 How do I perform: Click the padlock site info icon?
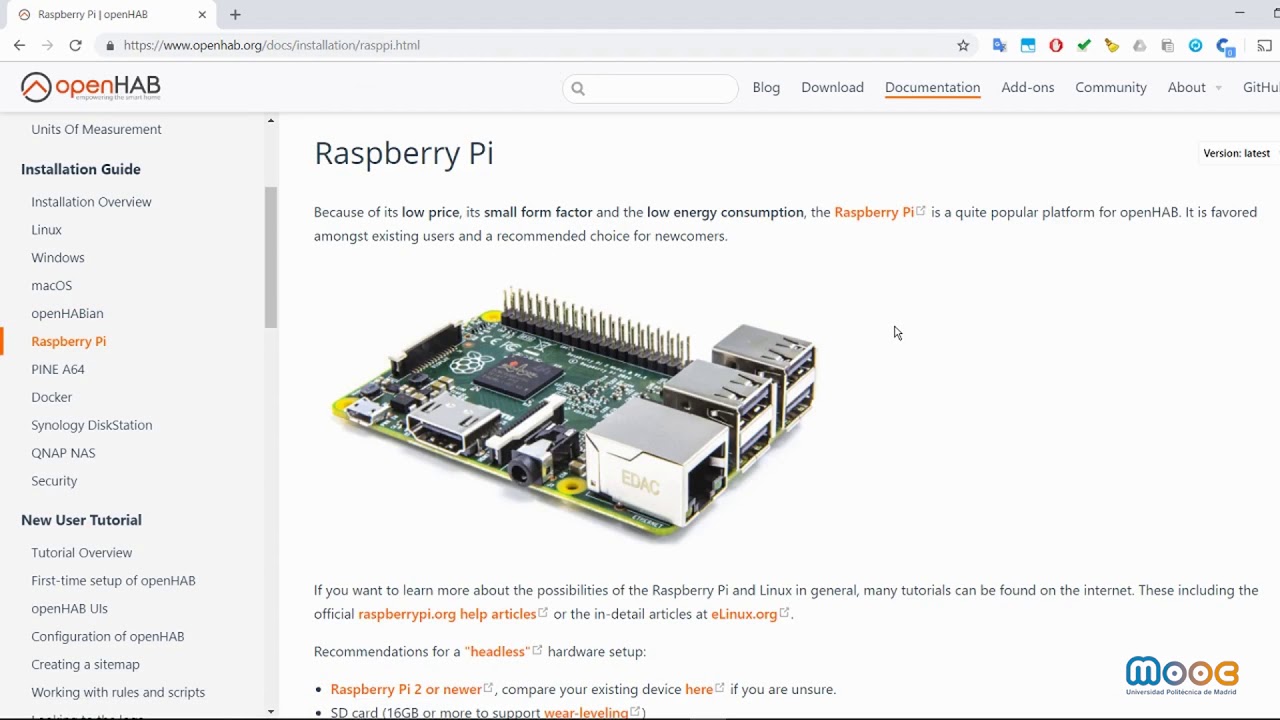coord(110,45)
